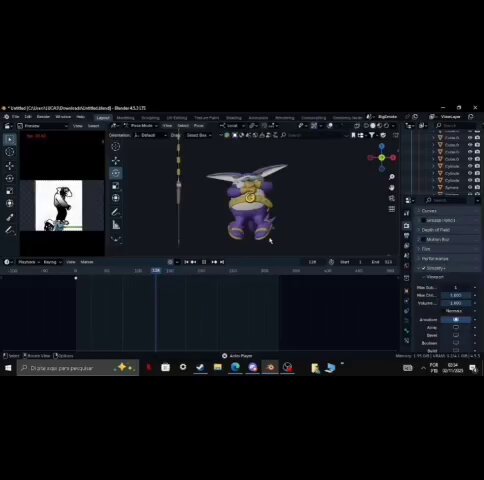Open the Pose menu in the viewport header
484x480 pixels.
[x=199, y=126]
